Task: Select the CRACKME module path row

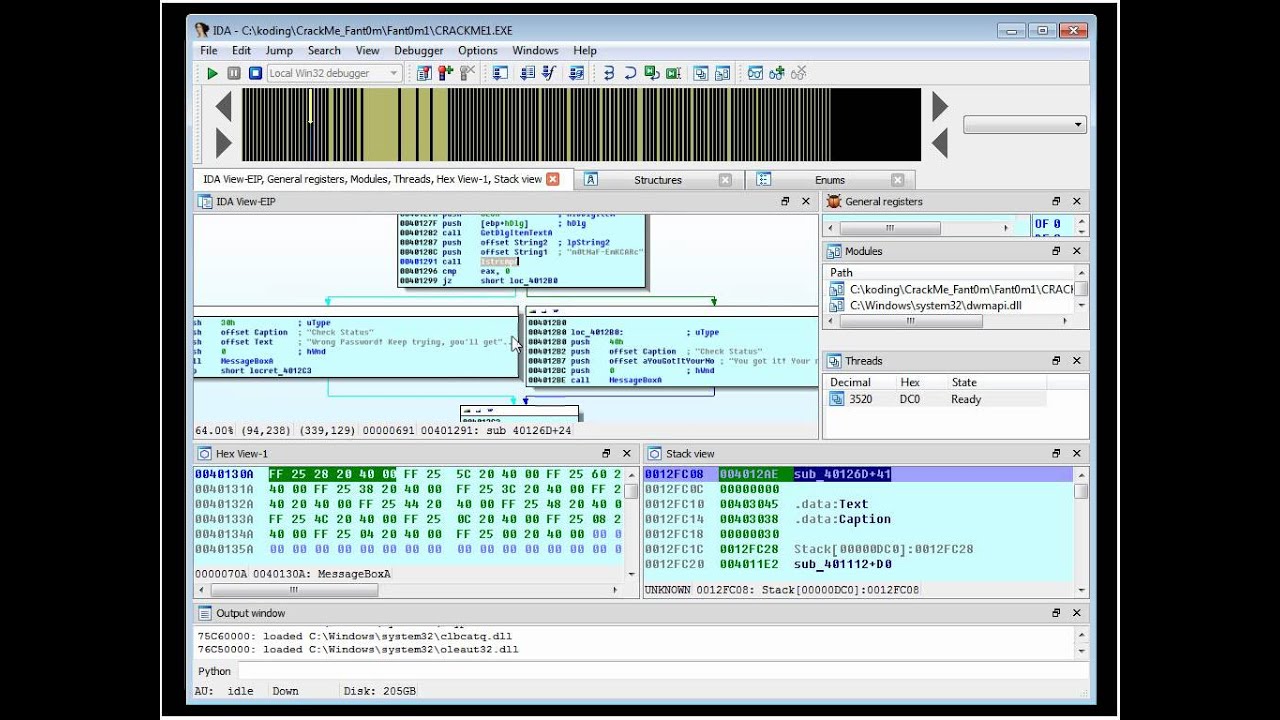Action: pyautogui.click(x=950, y=289)
